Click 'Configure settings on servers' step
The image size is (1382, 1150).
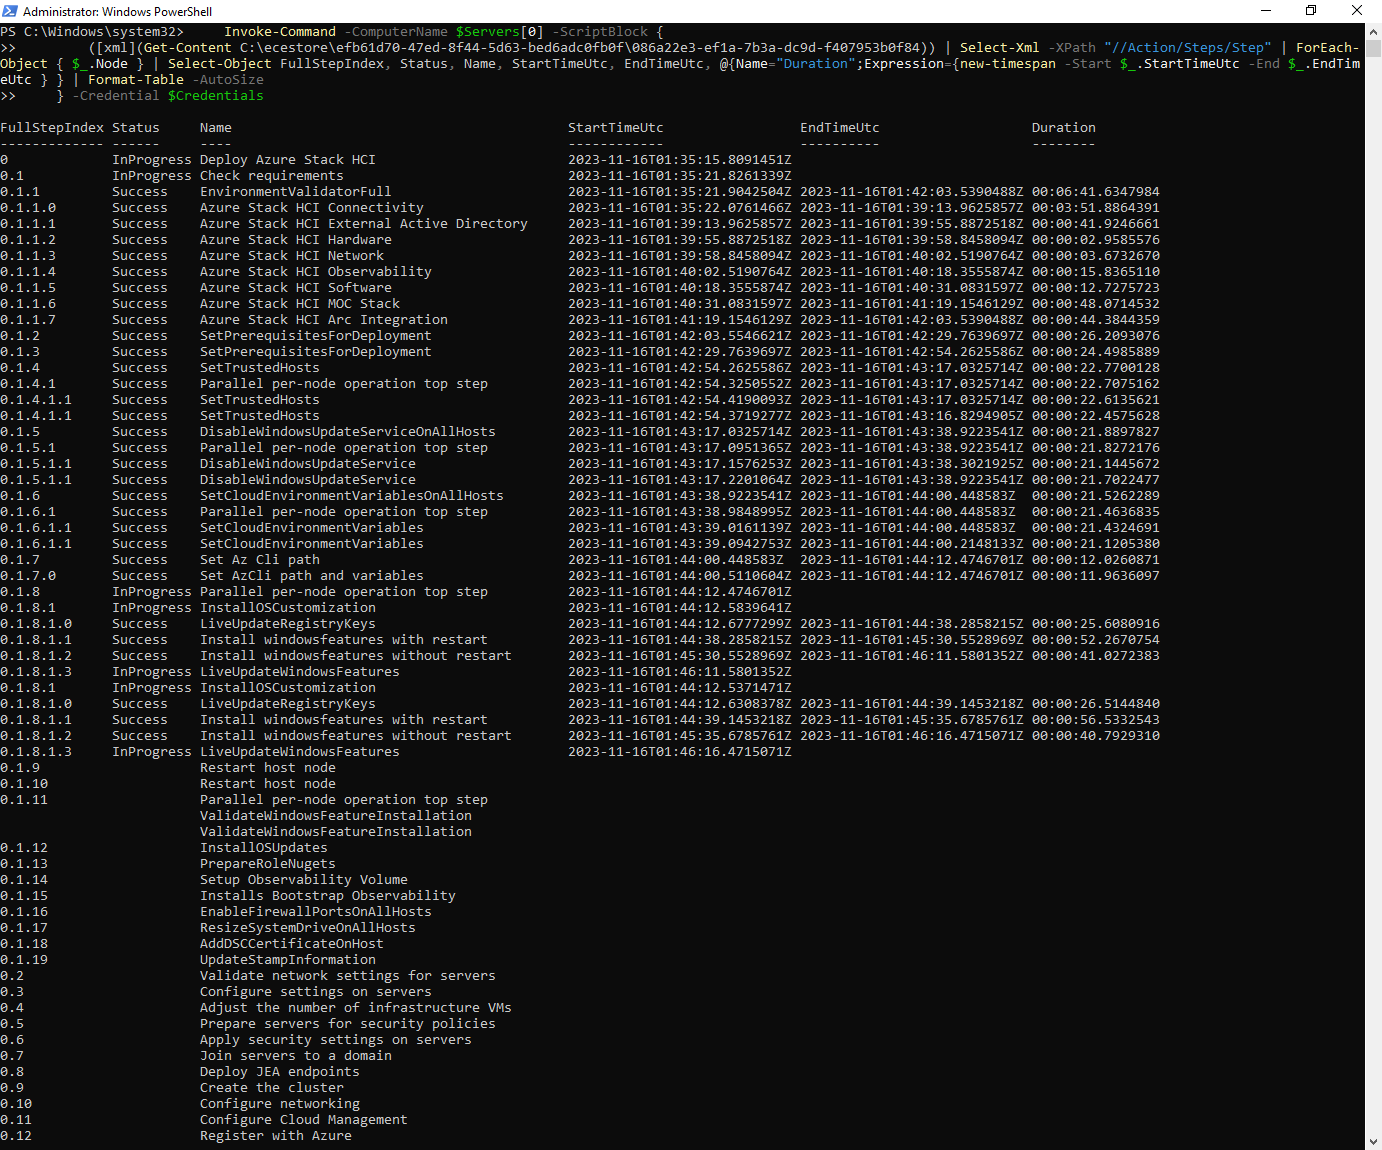(316, 992)
